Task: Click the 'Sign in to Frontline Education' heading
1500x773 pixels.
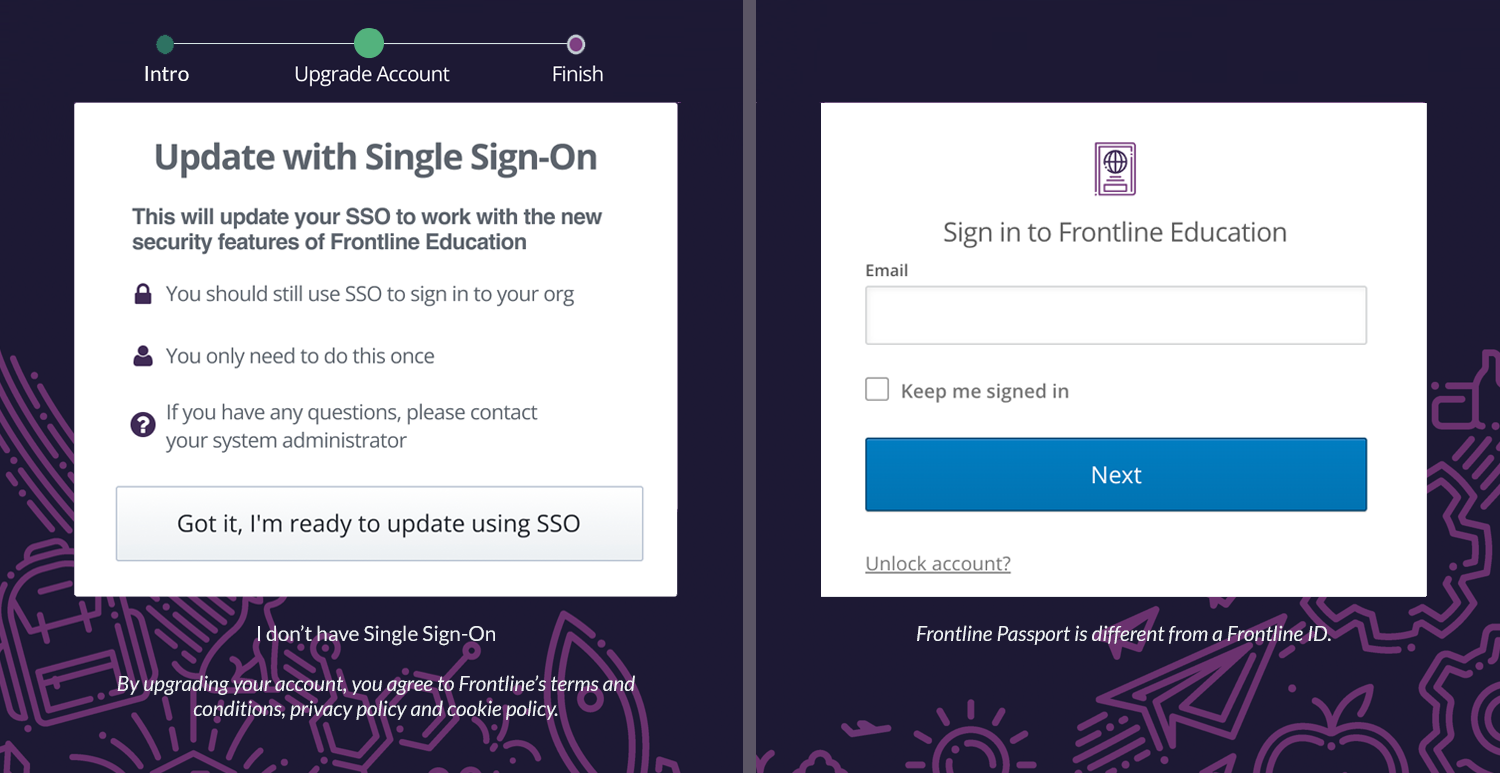Action: [x=1115, y=232]
